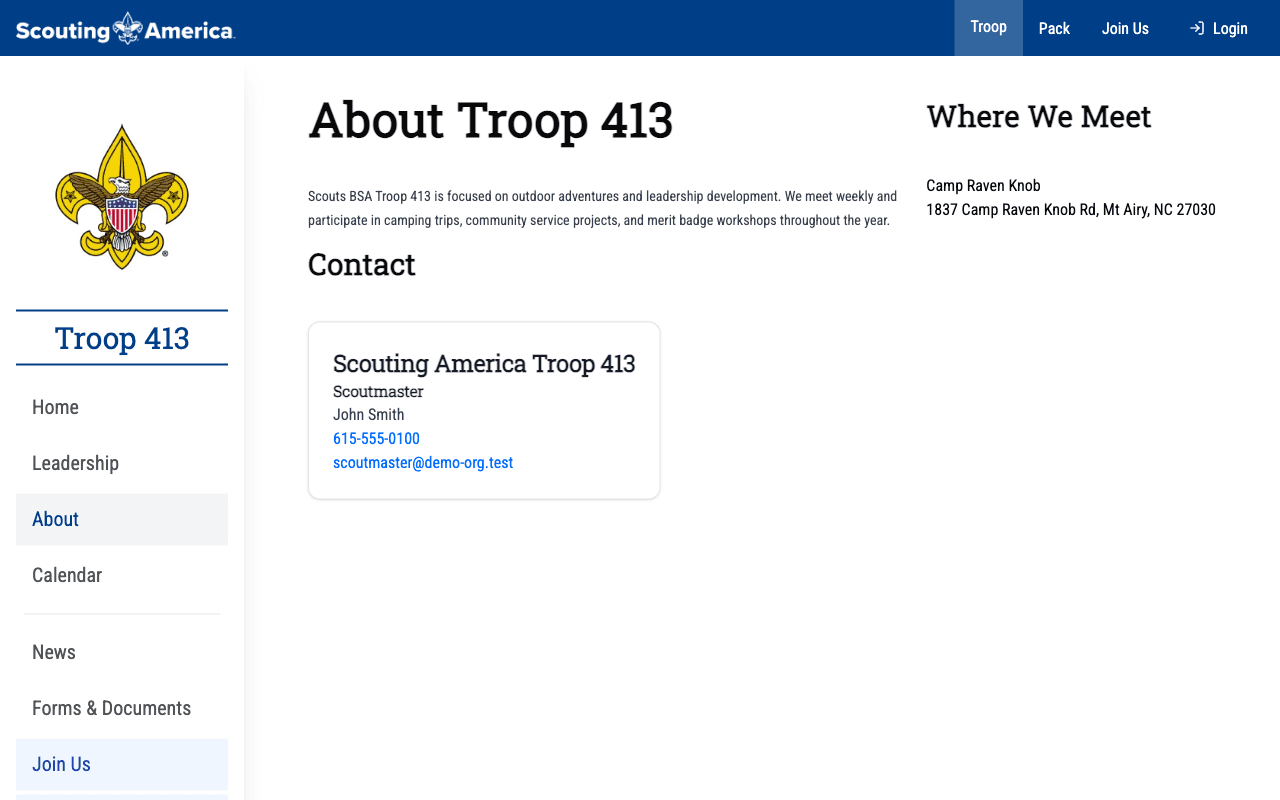
Task: Select Join Us in the top navigation
Action: (1125, 28)
